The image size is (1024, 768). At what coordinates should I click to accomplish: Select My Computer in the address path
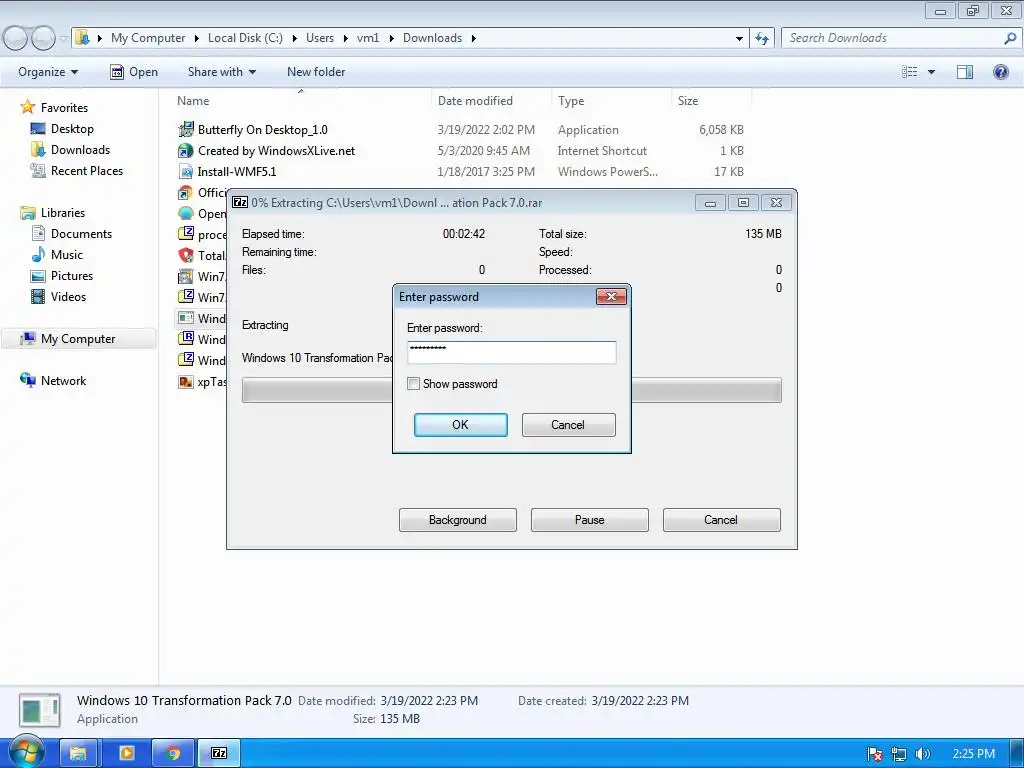[148, 38]
